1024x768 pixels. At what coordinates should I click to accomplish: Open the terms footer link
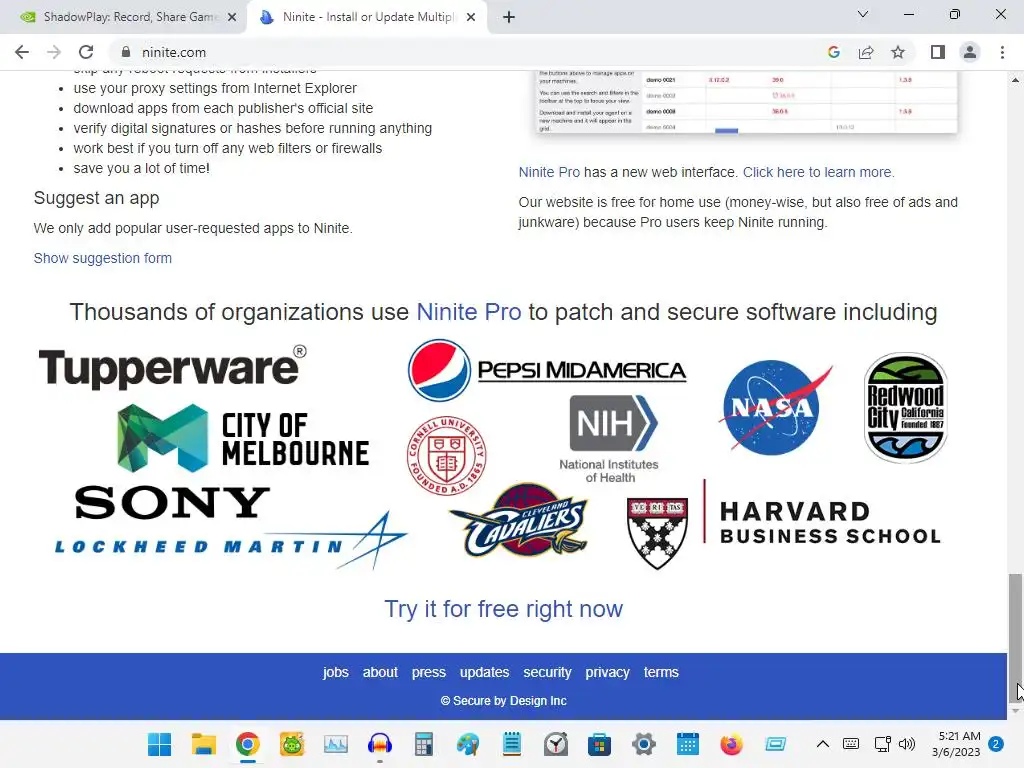click(x=661, y=672)
